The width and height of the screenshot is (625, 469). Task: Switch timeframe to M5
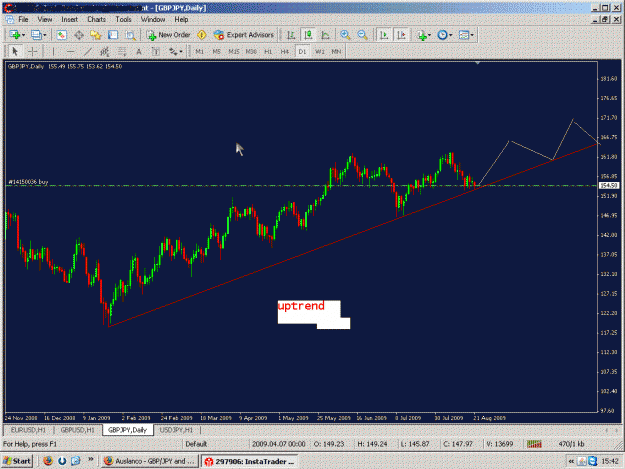[216, 51]
